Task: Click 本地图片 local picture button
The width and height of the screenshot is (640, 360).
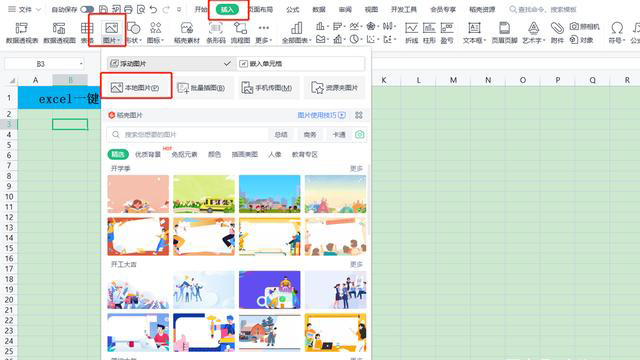Action: (x=136, y=87)
